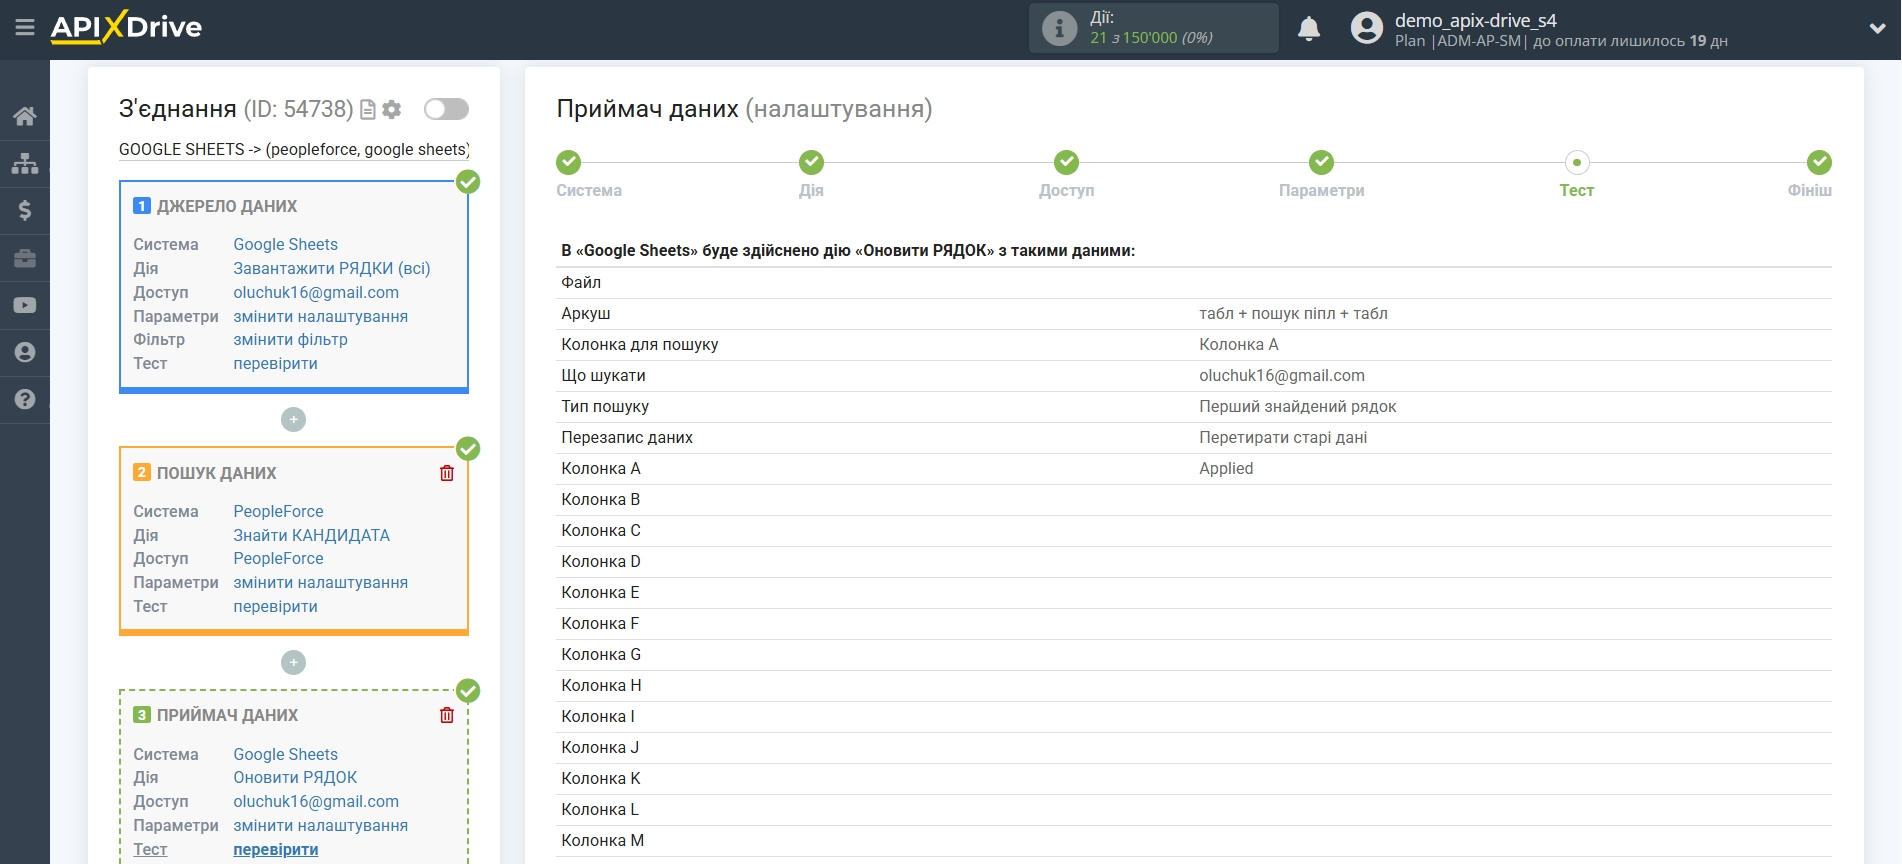The width and height of the screenshot is (1902, 864).
Task: Open the actions info icon
Action: pyautogui.click(x=1059, y=28)
